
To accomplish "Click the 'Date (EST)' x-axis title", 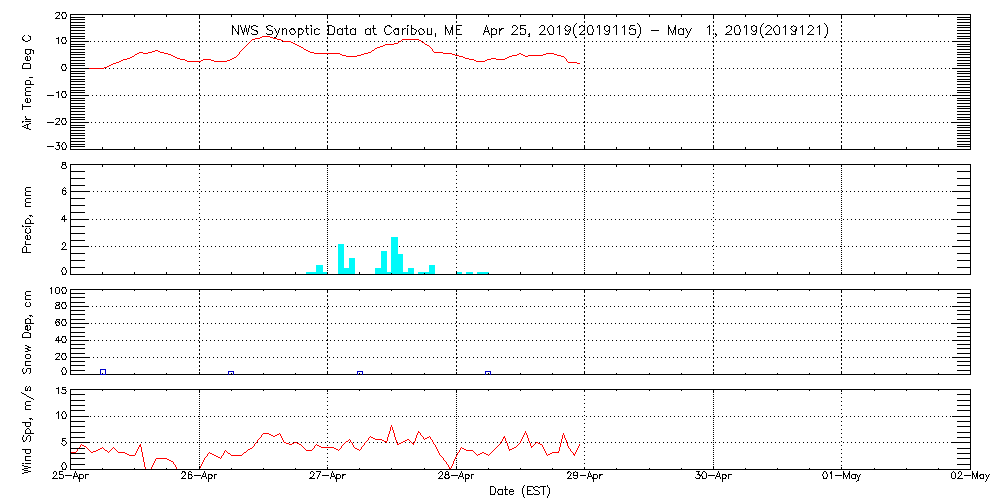I will [520, 491].
